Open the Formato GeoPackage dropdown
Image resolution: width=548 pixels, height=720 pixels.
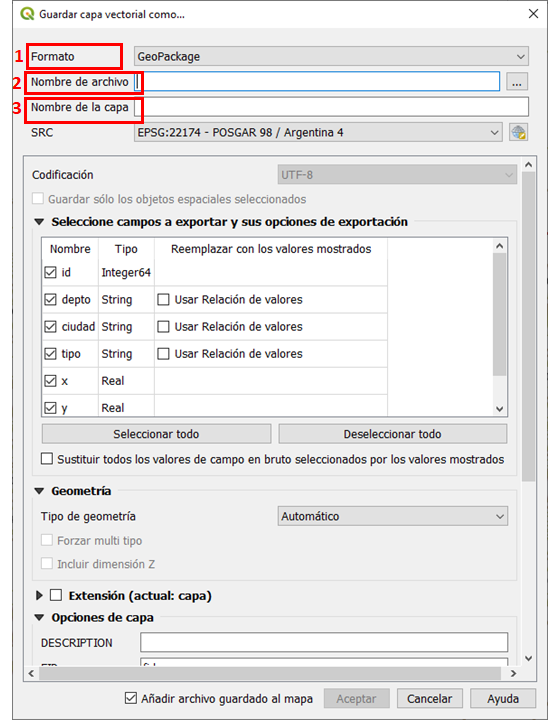331,56
